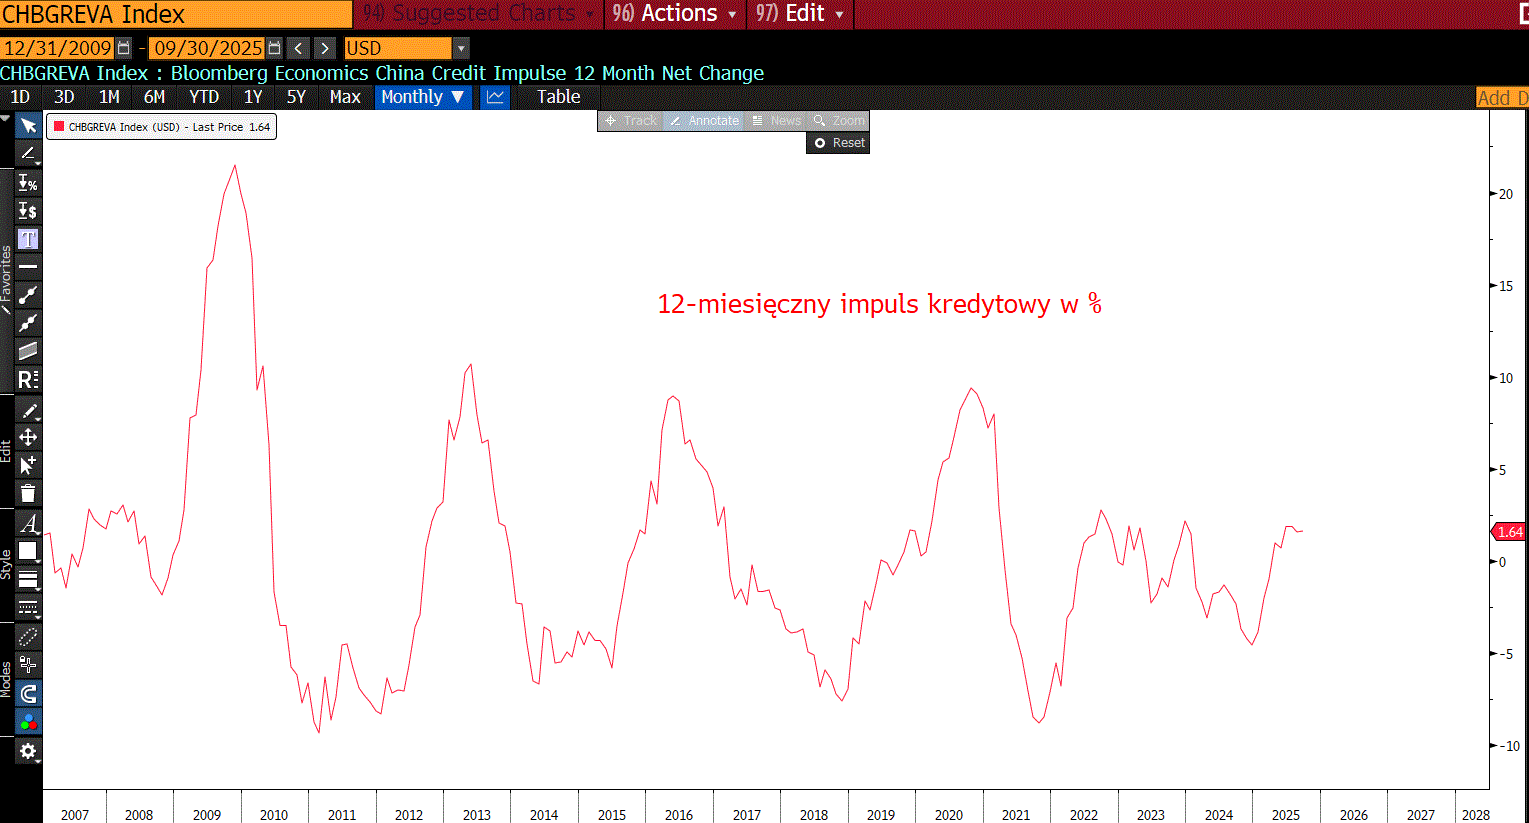Viewport: 1529px width, 823px height.
Task: Open the Monthly periodicity dropdown
Action: click(422, 97)
